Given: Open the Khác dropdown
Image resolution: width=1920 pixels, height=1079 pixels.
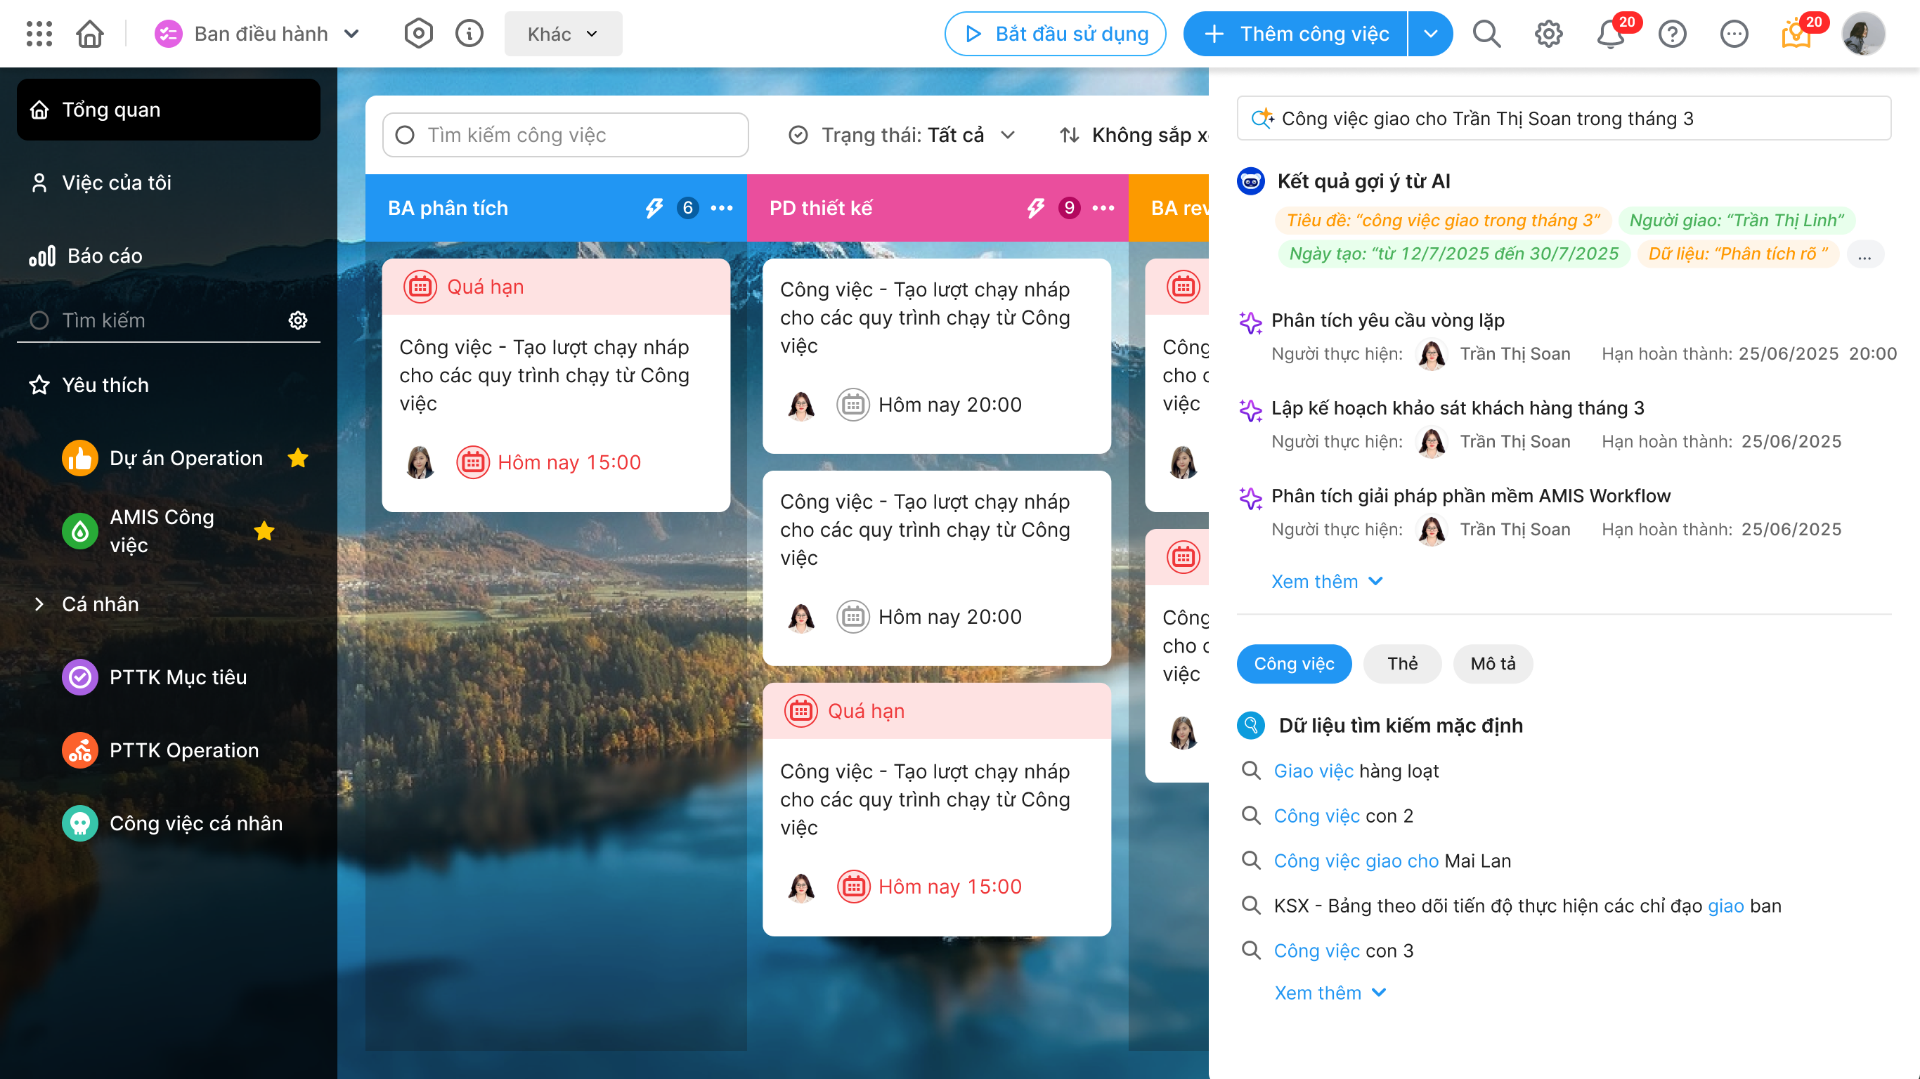Looking at the screenshot, I should pyautogui.click(x=563, y=34).
